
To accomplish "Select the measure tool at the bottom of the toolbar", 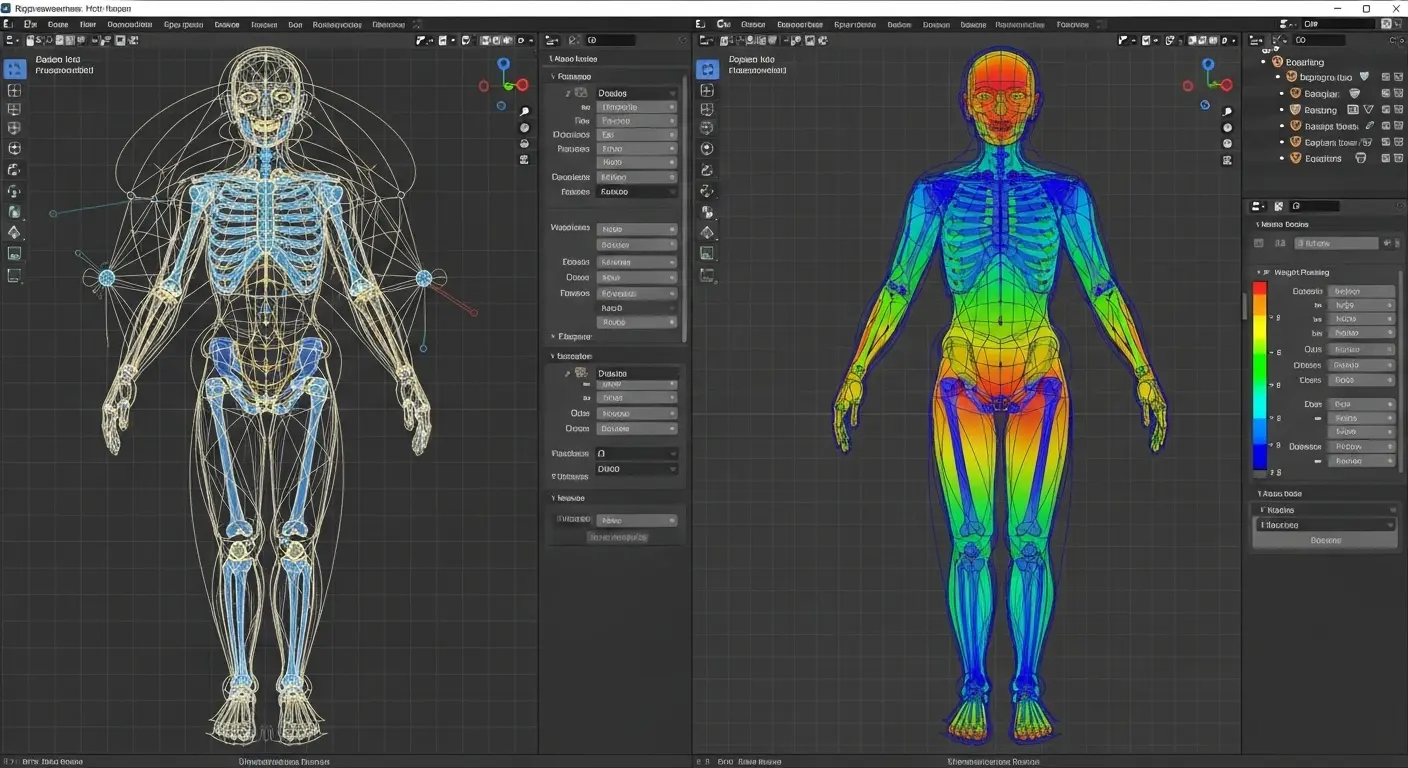I will tap(14, 276).
